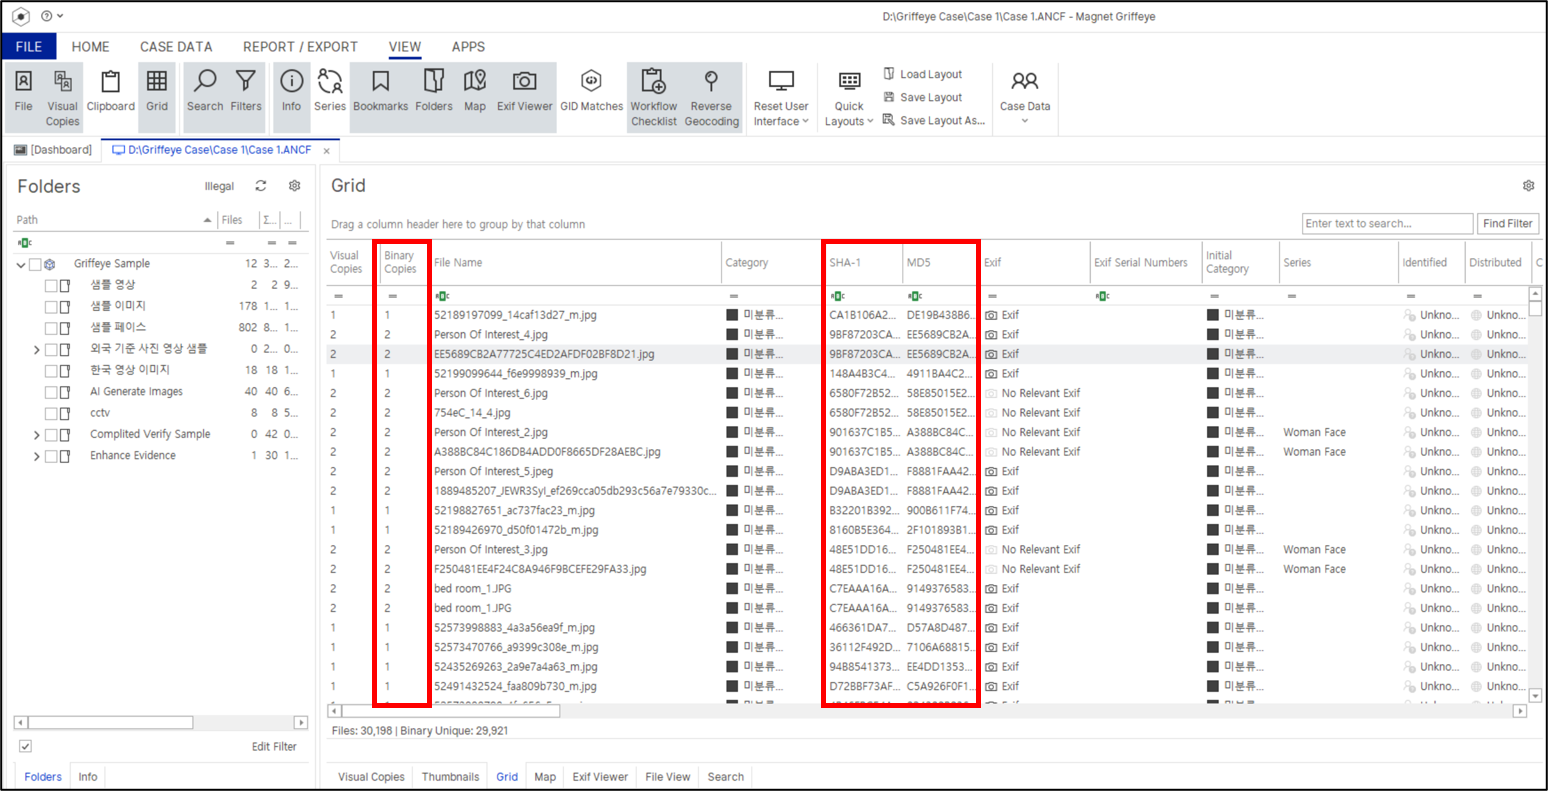This screenshot has height=791, width=1548.
Task: Open the title bar help dropdown arrow
Action: [x=60, y=16]
